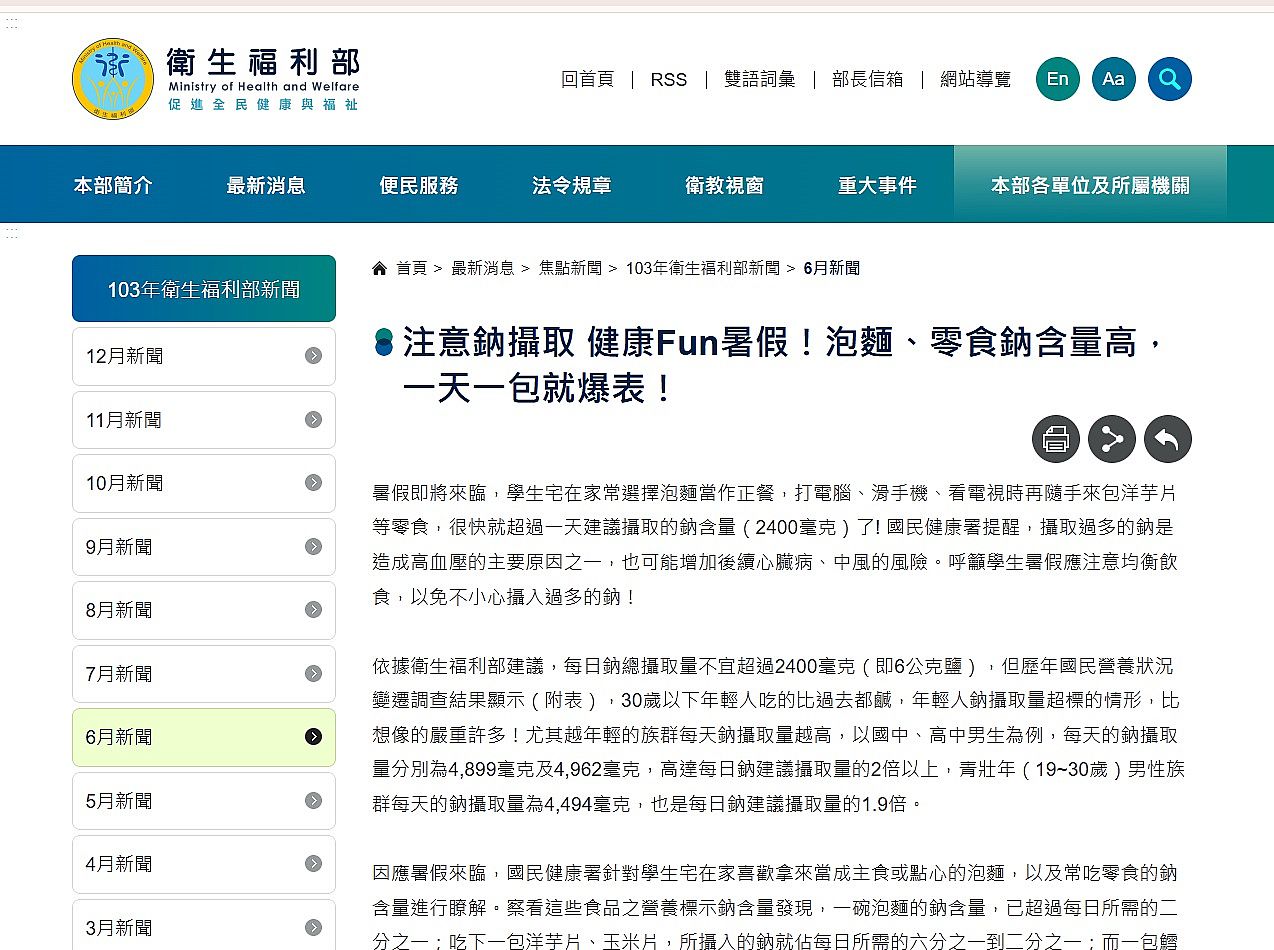Click the Aa font size icon
The image size is (1274, 950).
(x=1113, y=79)
